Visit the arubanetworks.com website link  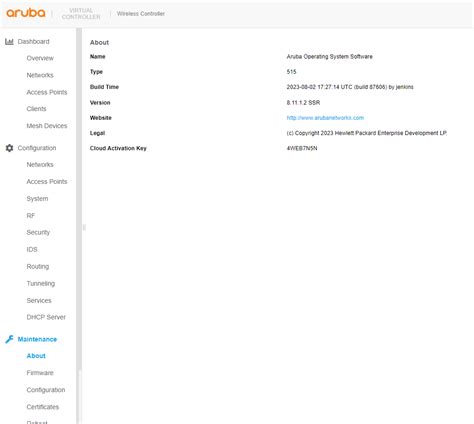click(x=325, y=118)
